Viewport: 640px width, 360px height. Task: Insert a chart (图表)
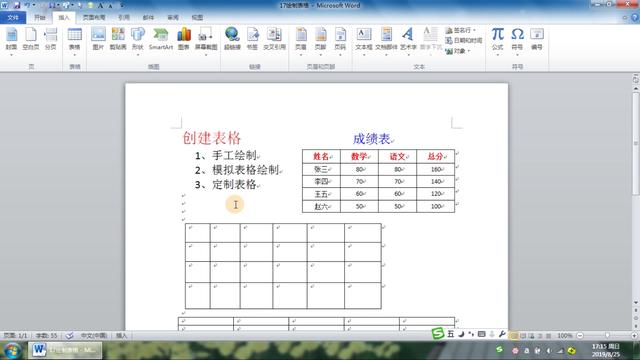pyautogui.click(x=184, y=40)
